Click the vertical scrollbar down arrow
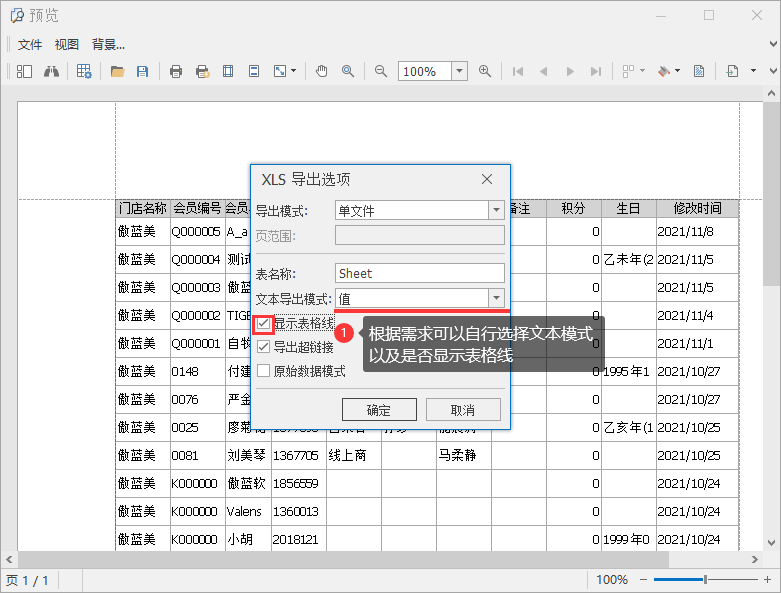781x593 pixels. pos(771,543)
